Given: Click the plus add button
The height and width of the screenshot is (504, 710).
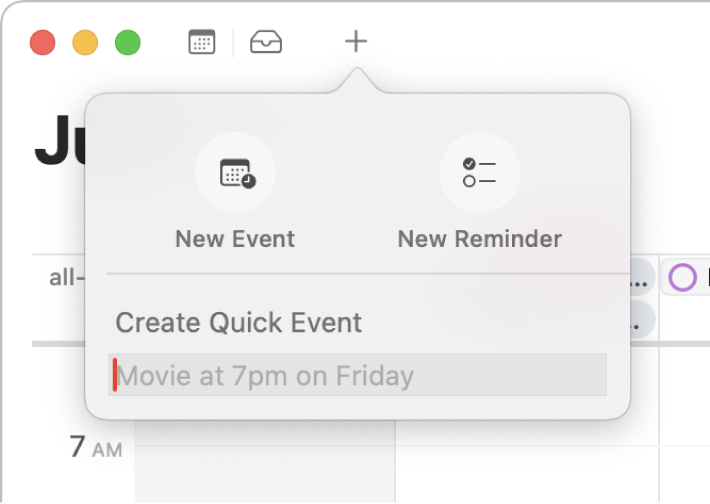Looking at the screenshot, I should 356,41.
